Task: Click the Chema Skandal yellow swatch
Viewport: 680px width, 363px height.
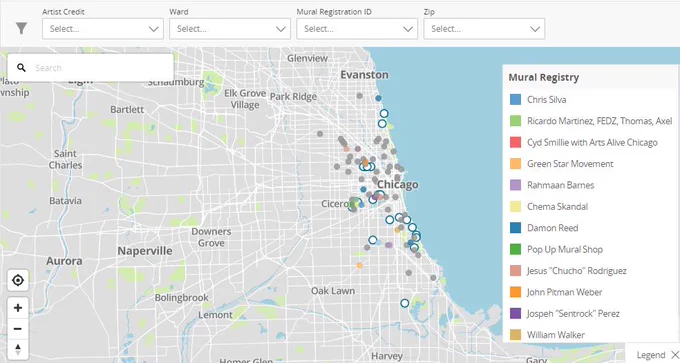Action: (515, 206)
